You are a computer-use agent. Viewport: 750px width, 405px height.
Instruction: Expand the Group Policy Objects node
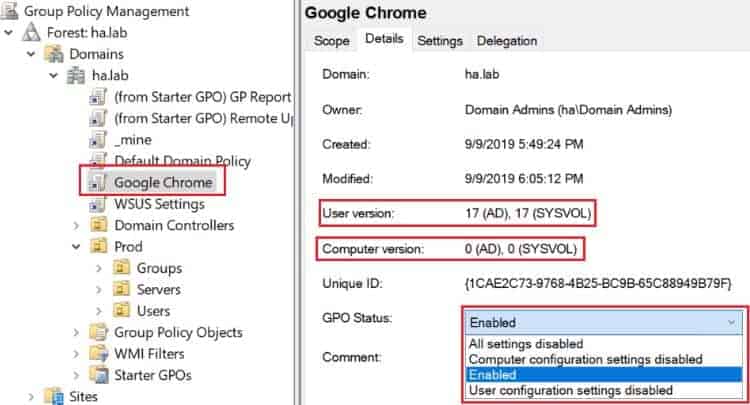[x=76, y=332]
